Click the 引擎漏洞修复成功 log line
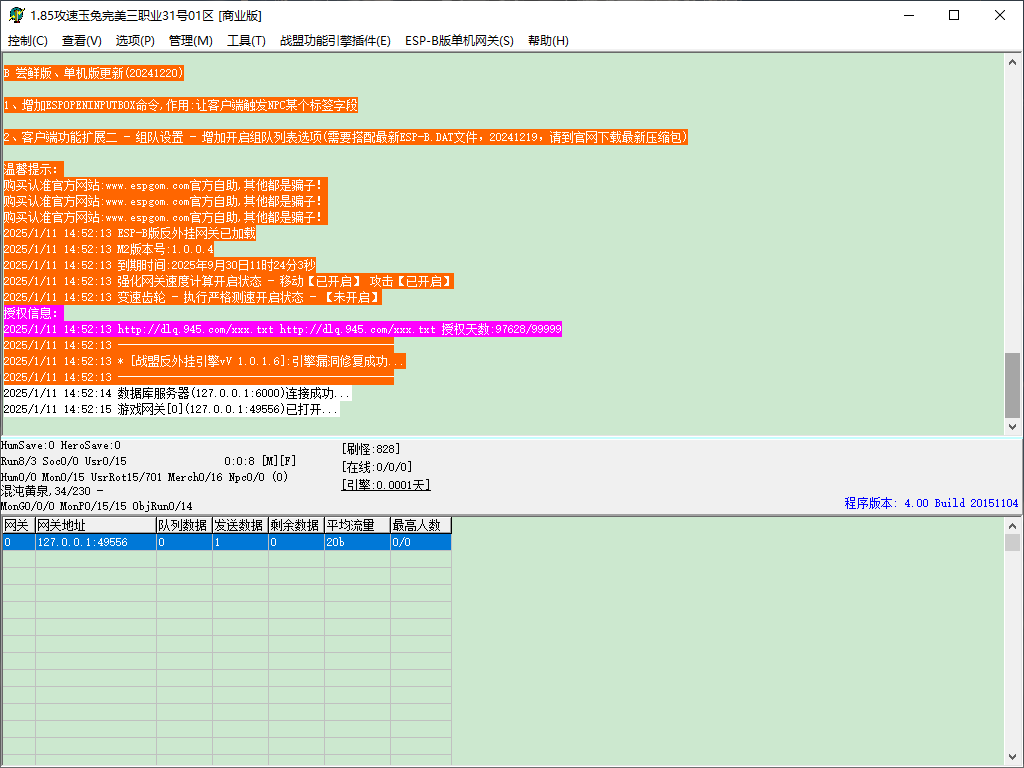This screenshot has height=768, width=1024. (x=204, y=361)
